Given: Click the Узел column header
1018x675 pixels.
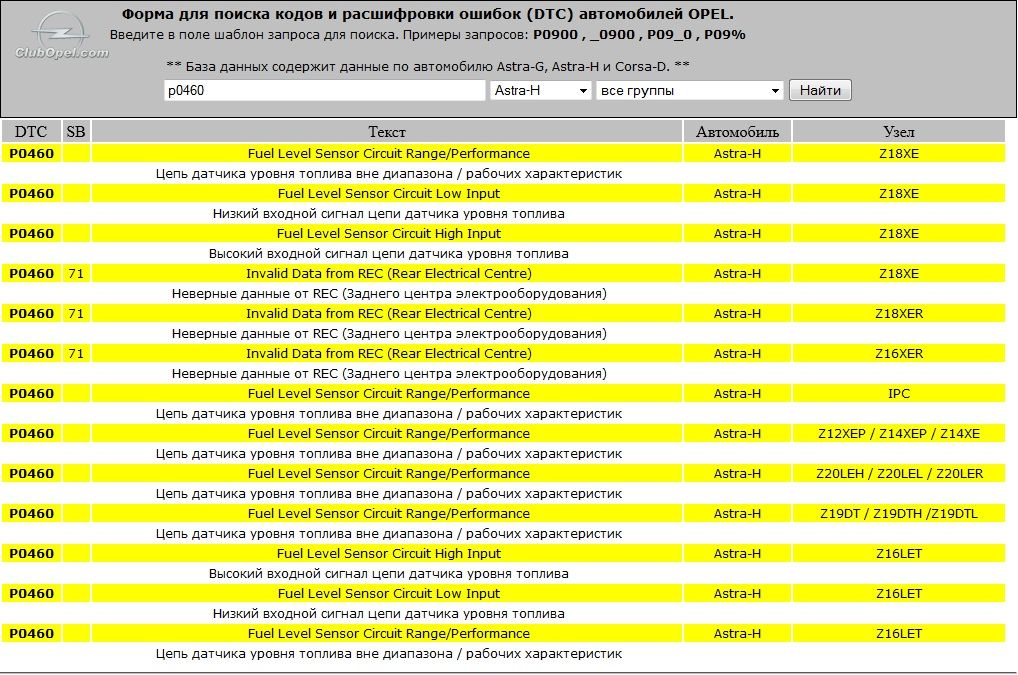Looking at the screenshot, I should pyautogui.click(x=899, y=132).
